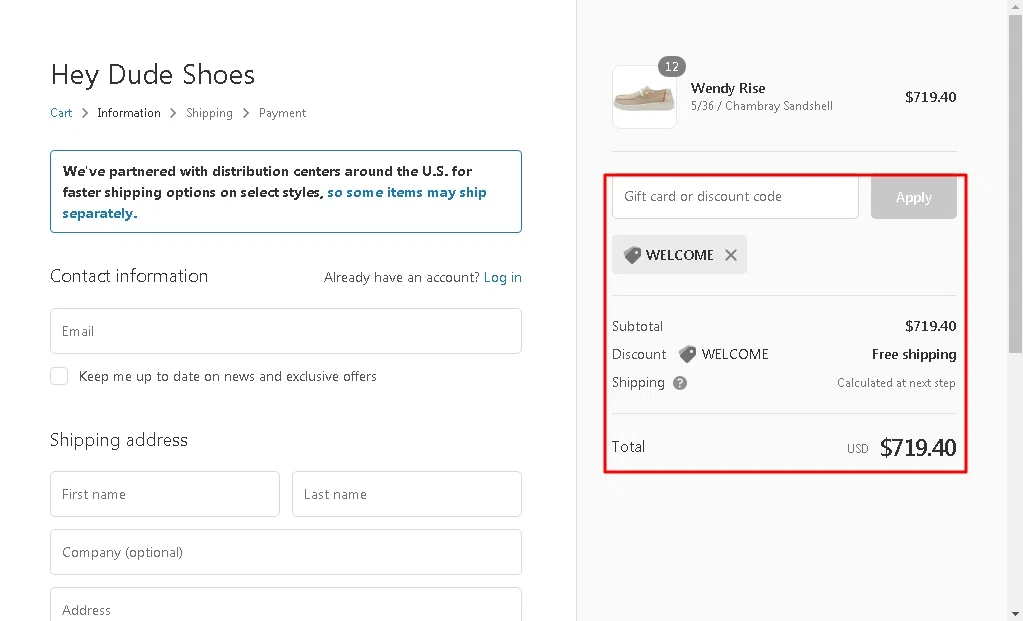The width and height of the screenshot is (1023, 621).
Task: Remove the WELCOME discount code
Action: (731, 255)
